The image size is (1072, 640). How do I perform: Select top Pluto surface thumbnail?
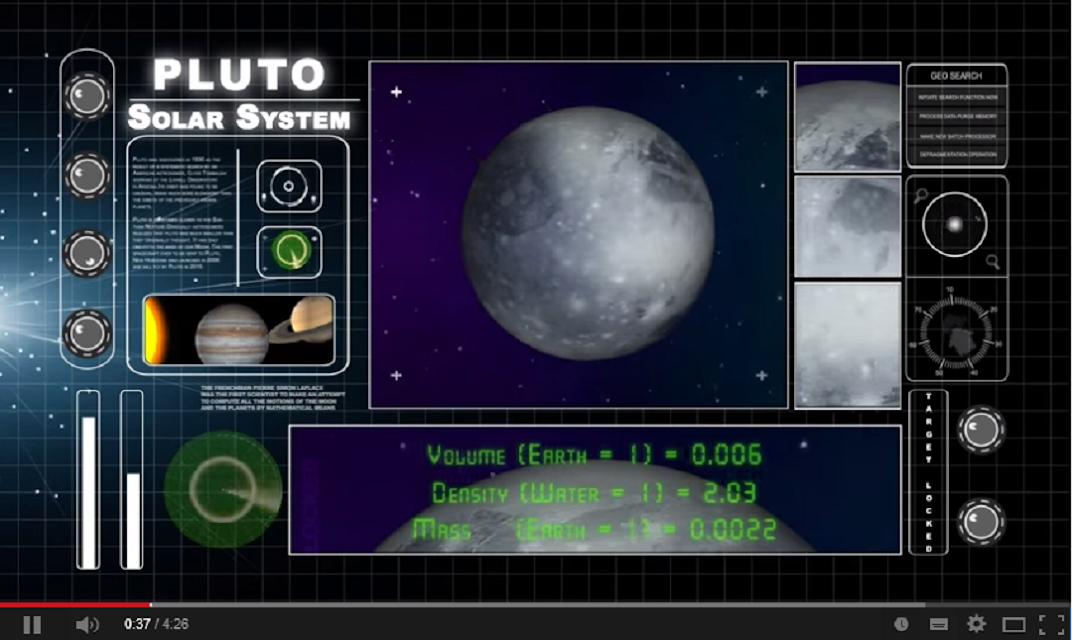[847, 116]
